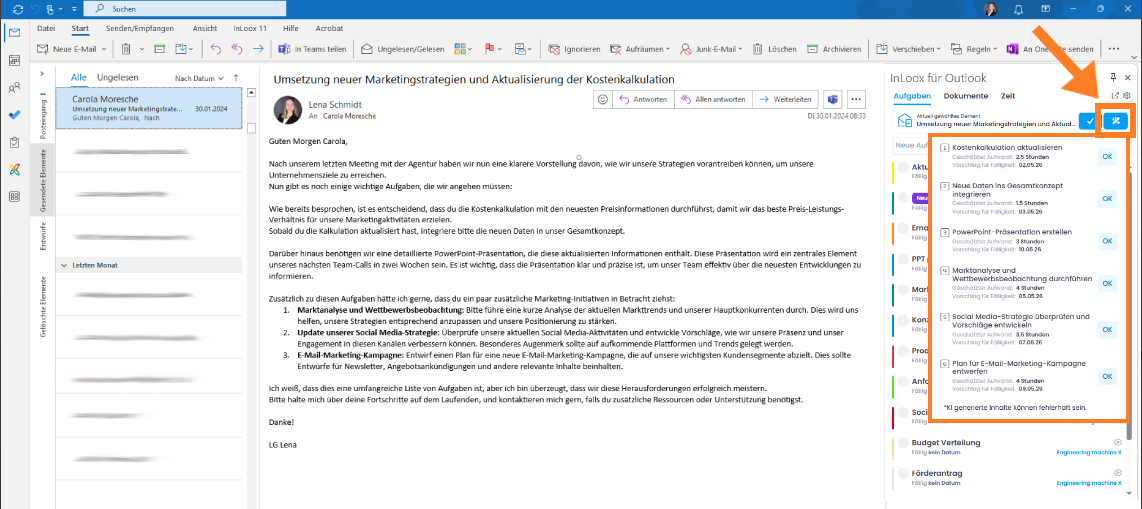Open the Datei menu
The image size is (1142, 509).
tap(46, 28)
